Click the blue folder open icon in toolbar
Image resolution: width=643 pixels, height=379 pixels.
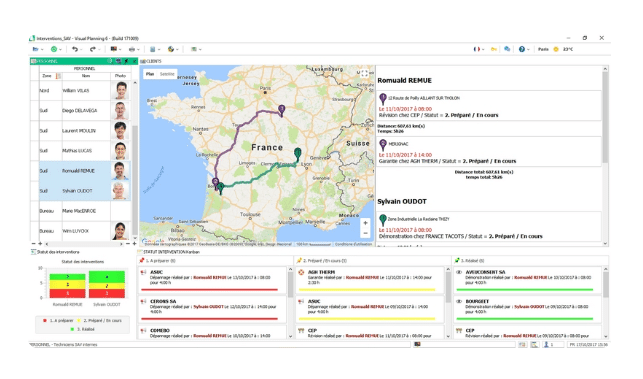[x=36, y=49]
